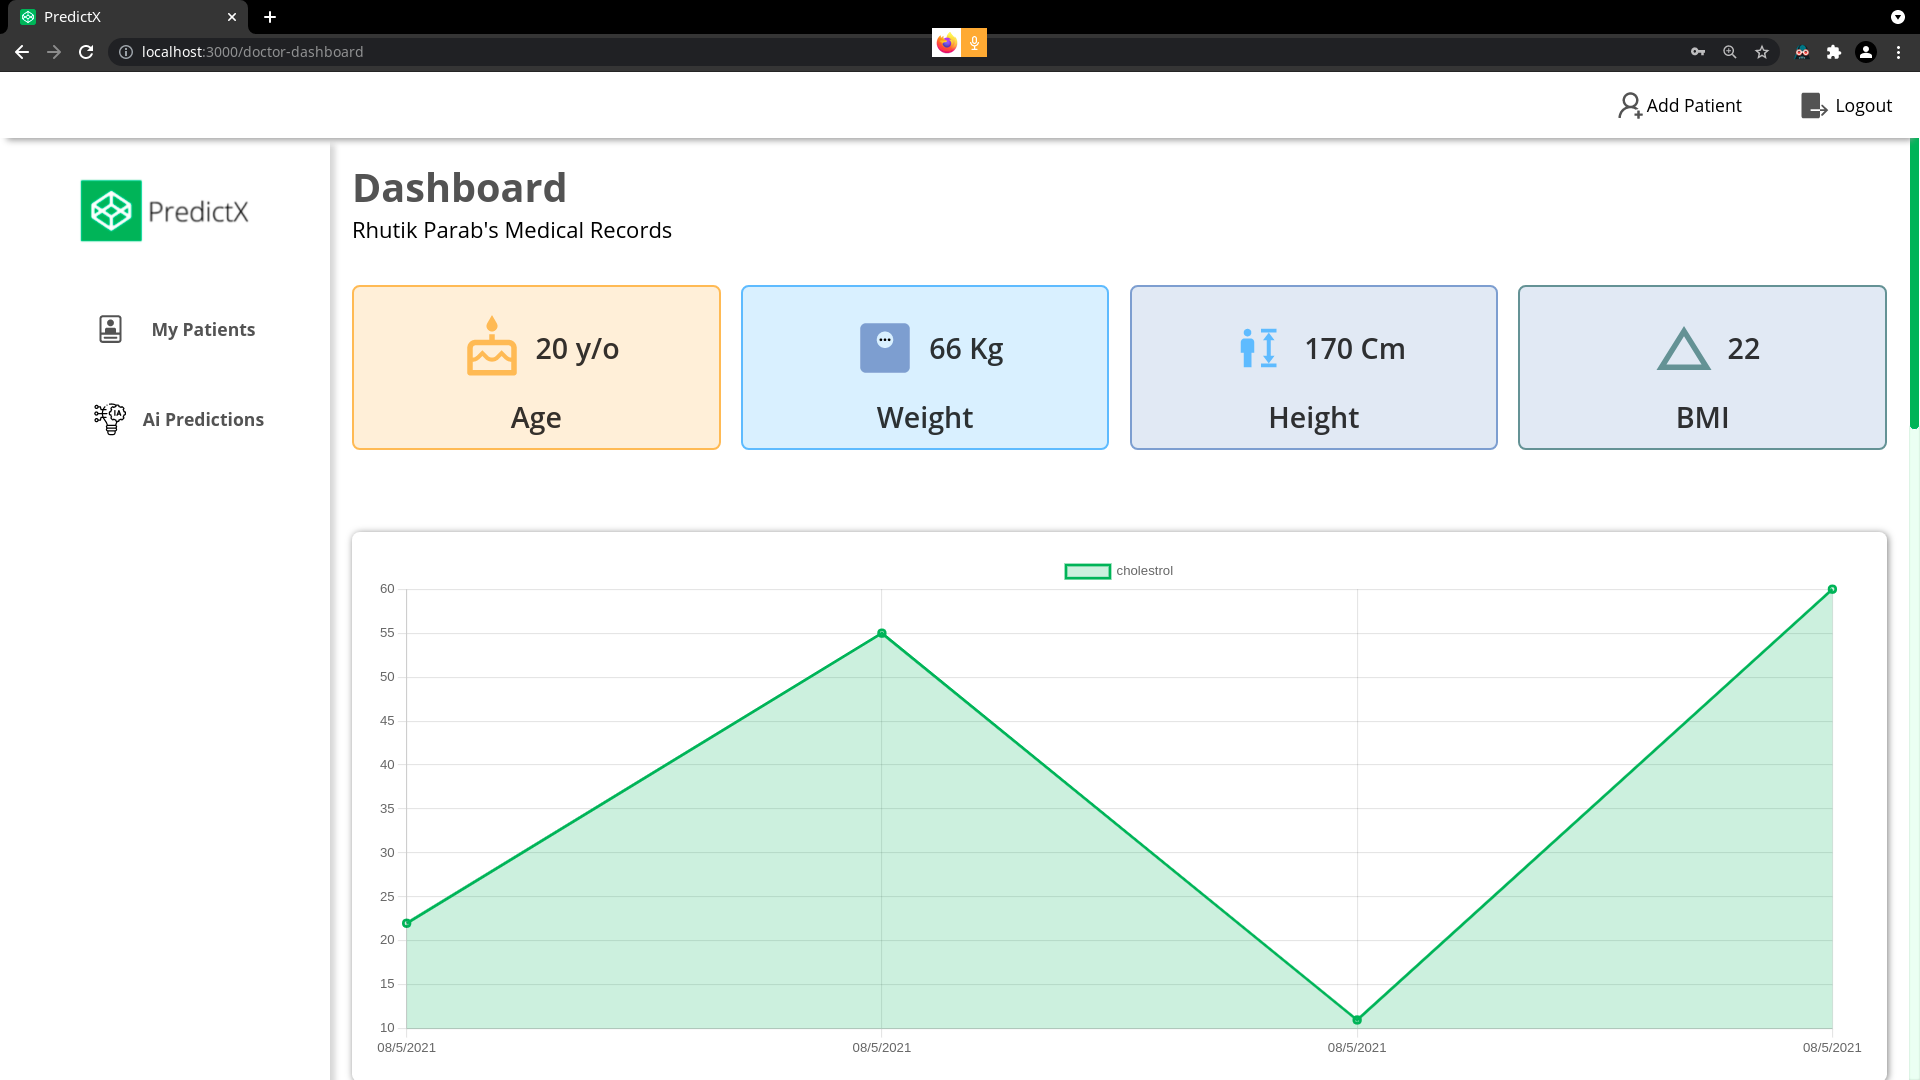Image resolution: width=1920 pixels, height=1080 pixels.
Task: Bookmark page with star icon
Action: pos(1761,52)
